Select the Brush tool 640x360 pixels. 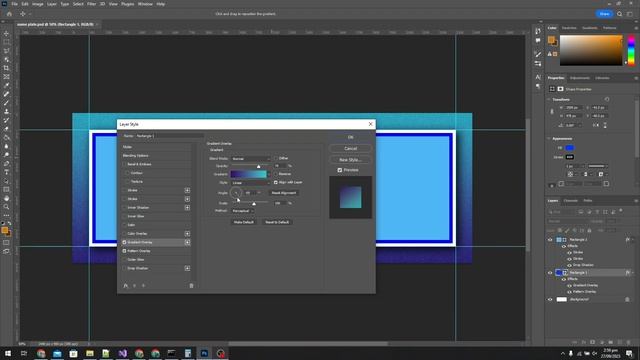[x=6, y=103]
